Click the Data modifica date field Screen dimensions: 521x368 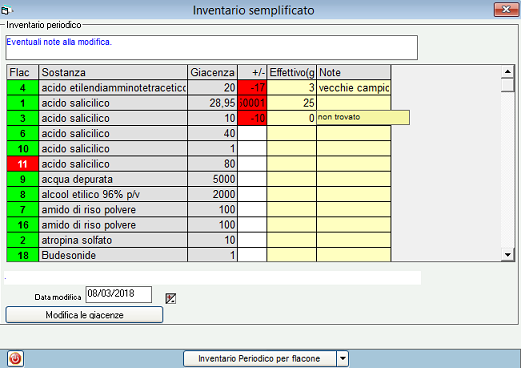point(119,294)
